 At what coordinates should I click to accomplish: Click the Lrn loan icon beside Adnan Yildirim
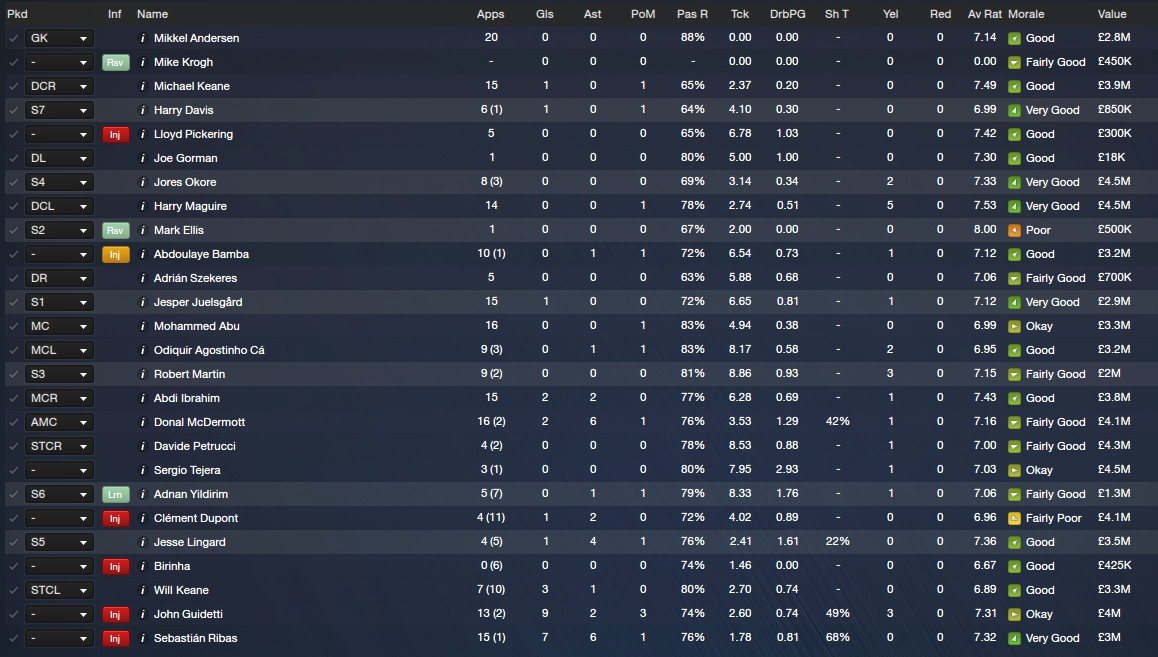pyautogui.click(x=115, y=494)
